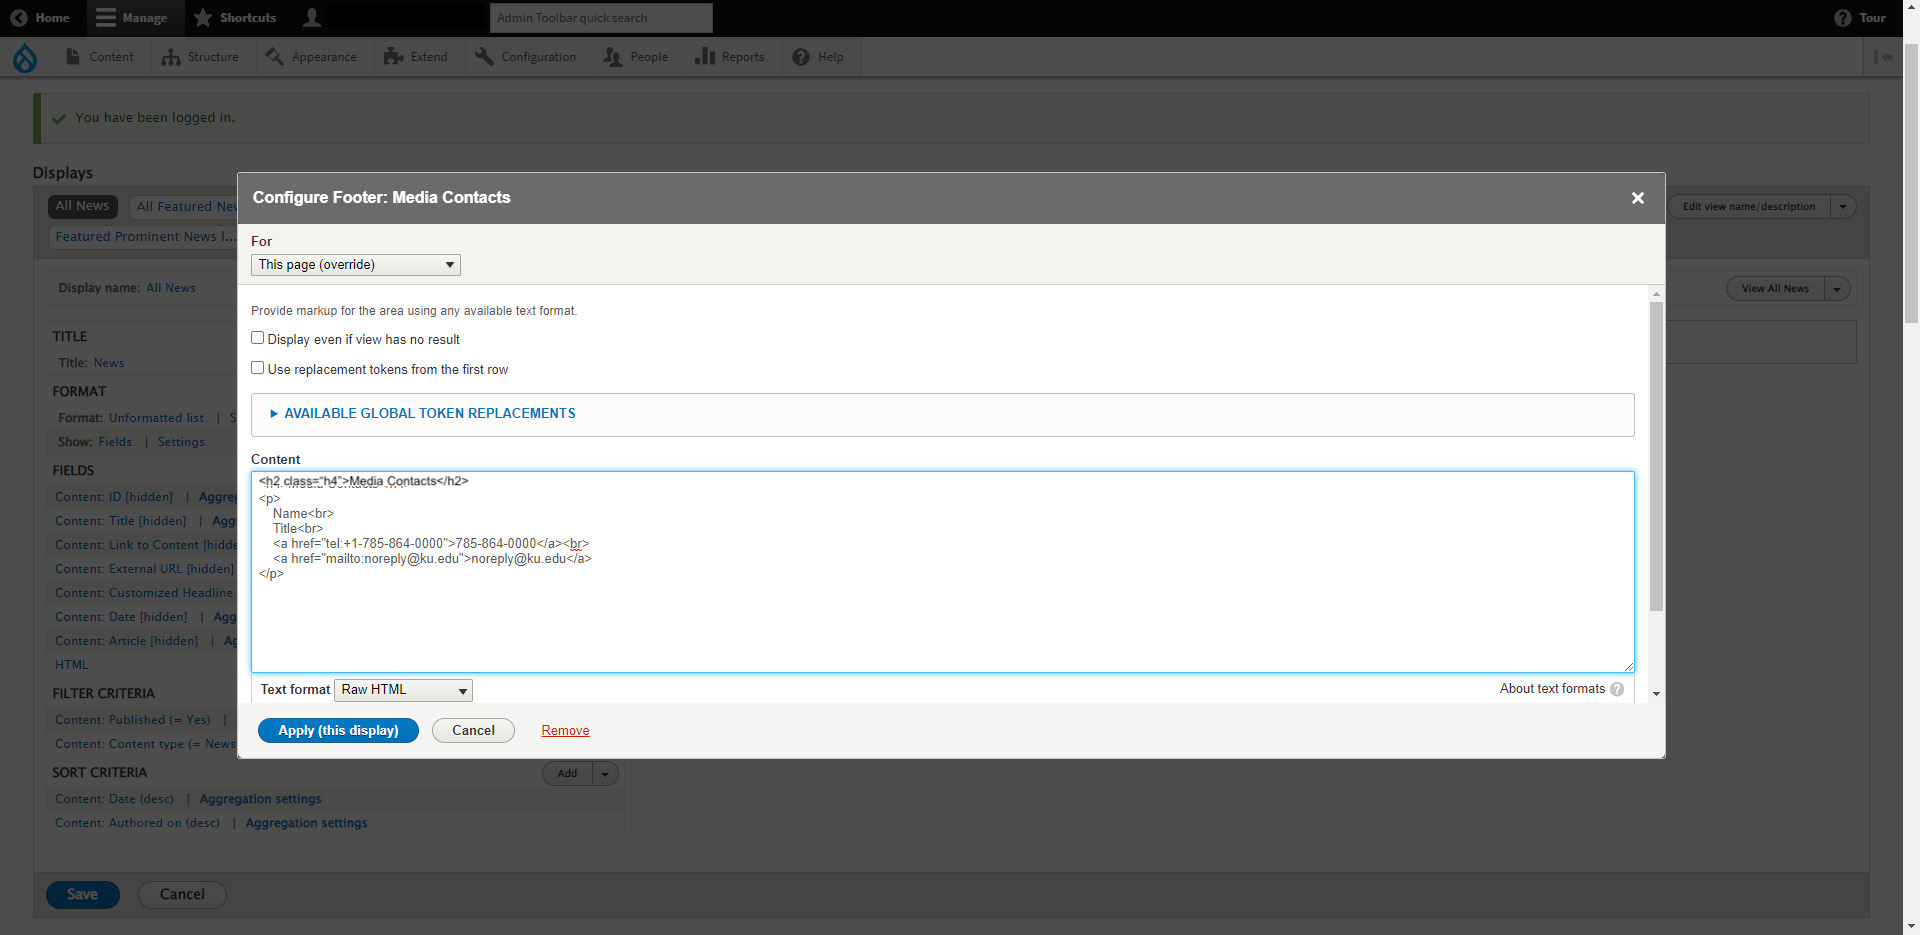
Task: Open the For display override dropdown
Action: 355,265
